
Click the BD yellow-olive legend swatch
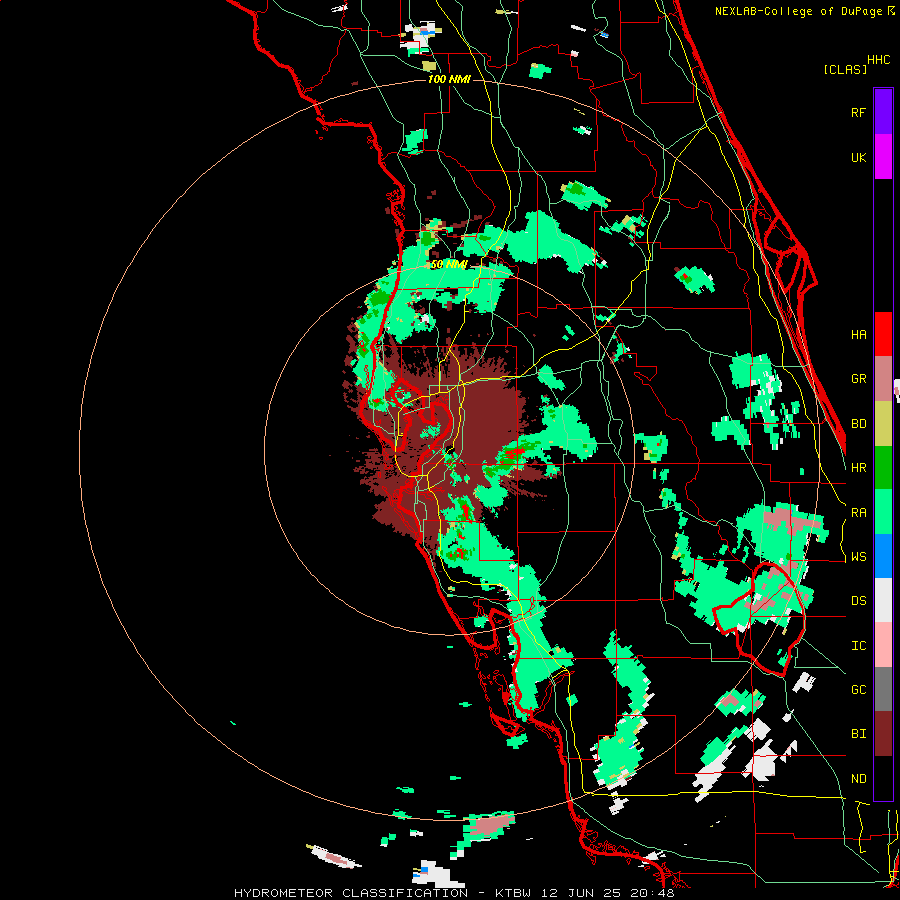(883, 424)
